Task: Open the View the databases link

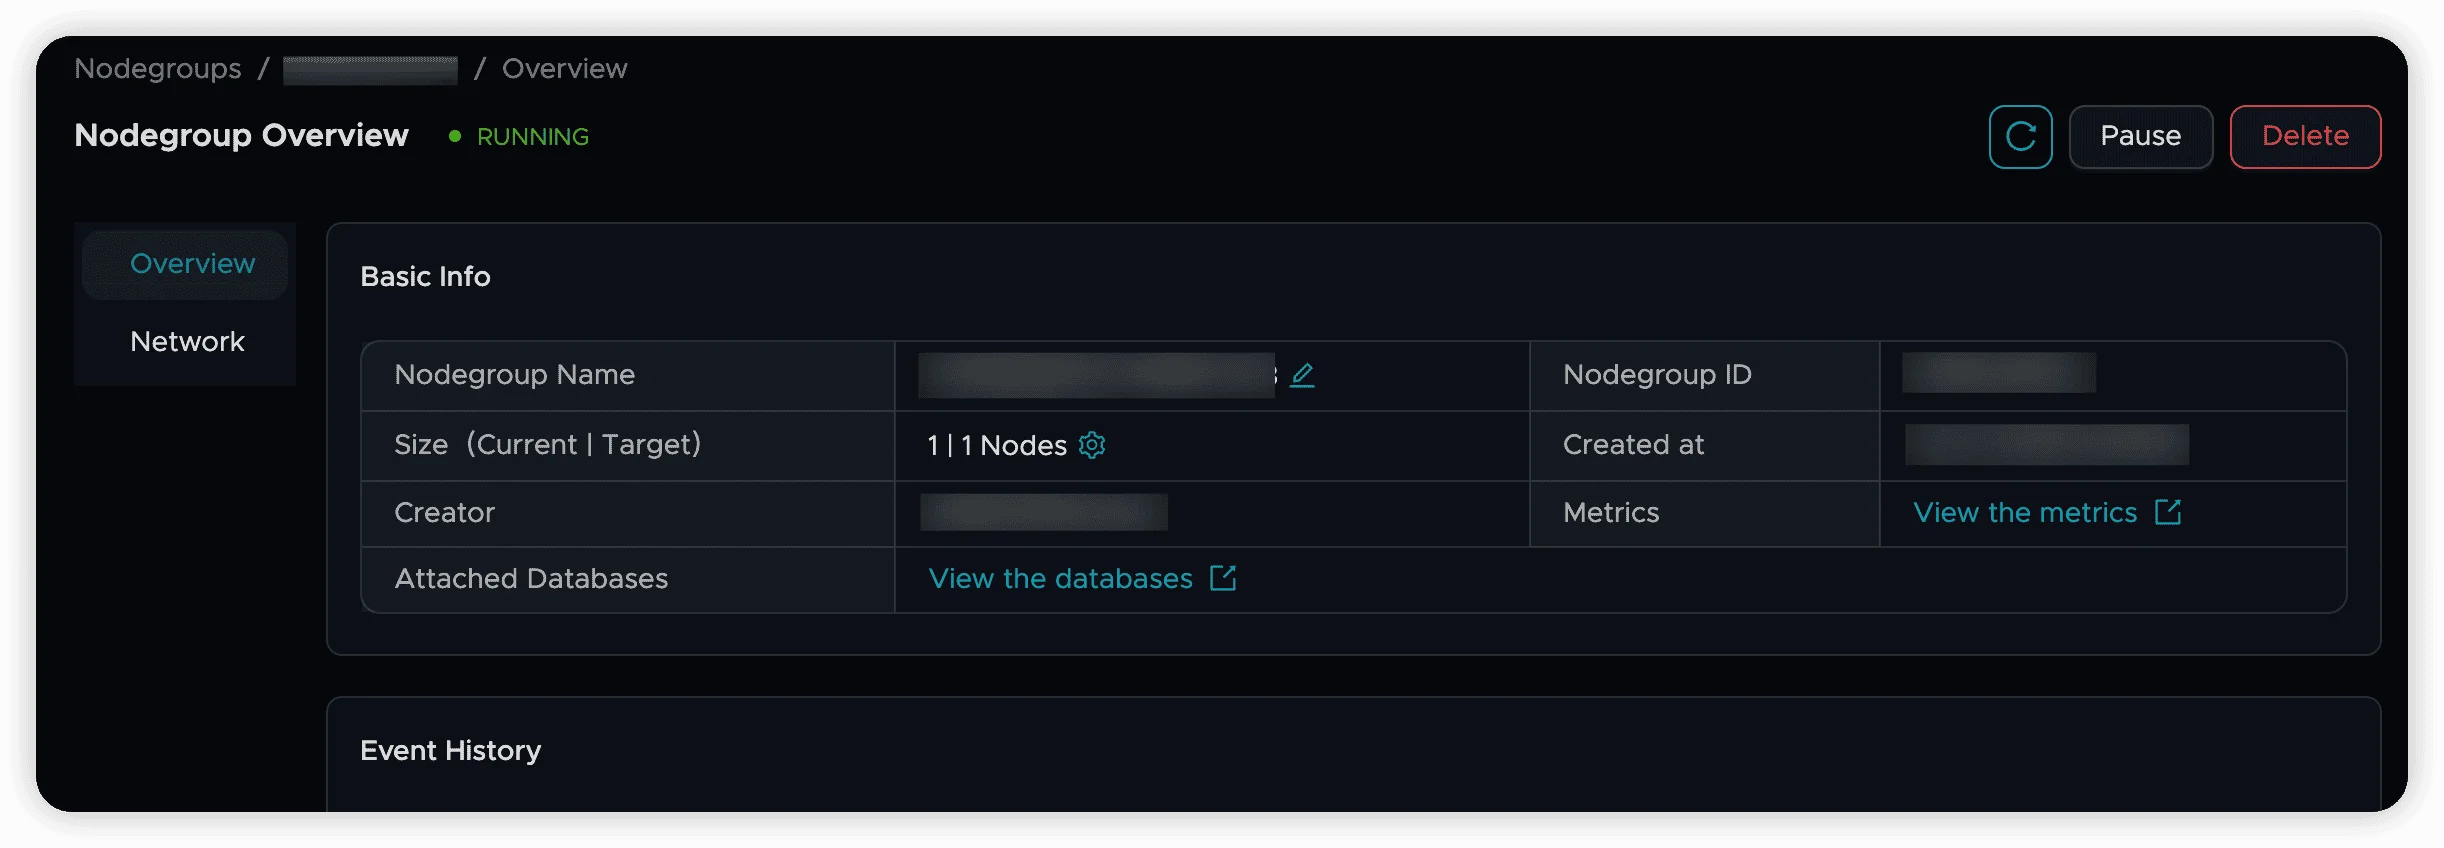Action: pyautogui.click(x=1060, y=579)
